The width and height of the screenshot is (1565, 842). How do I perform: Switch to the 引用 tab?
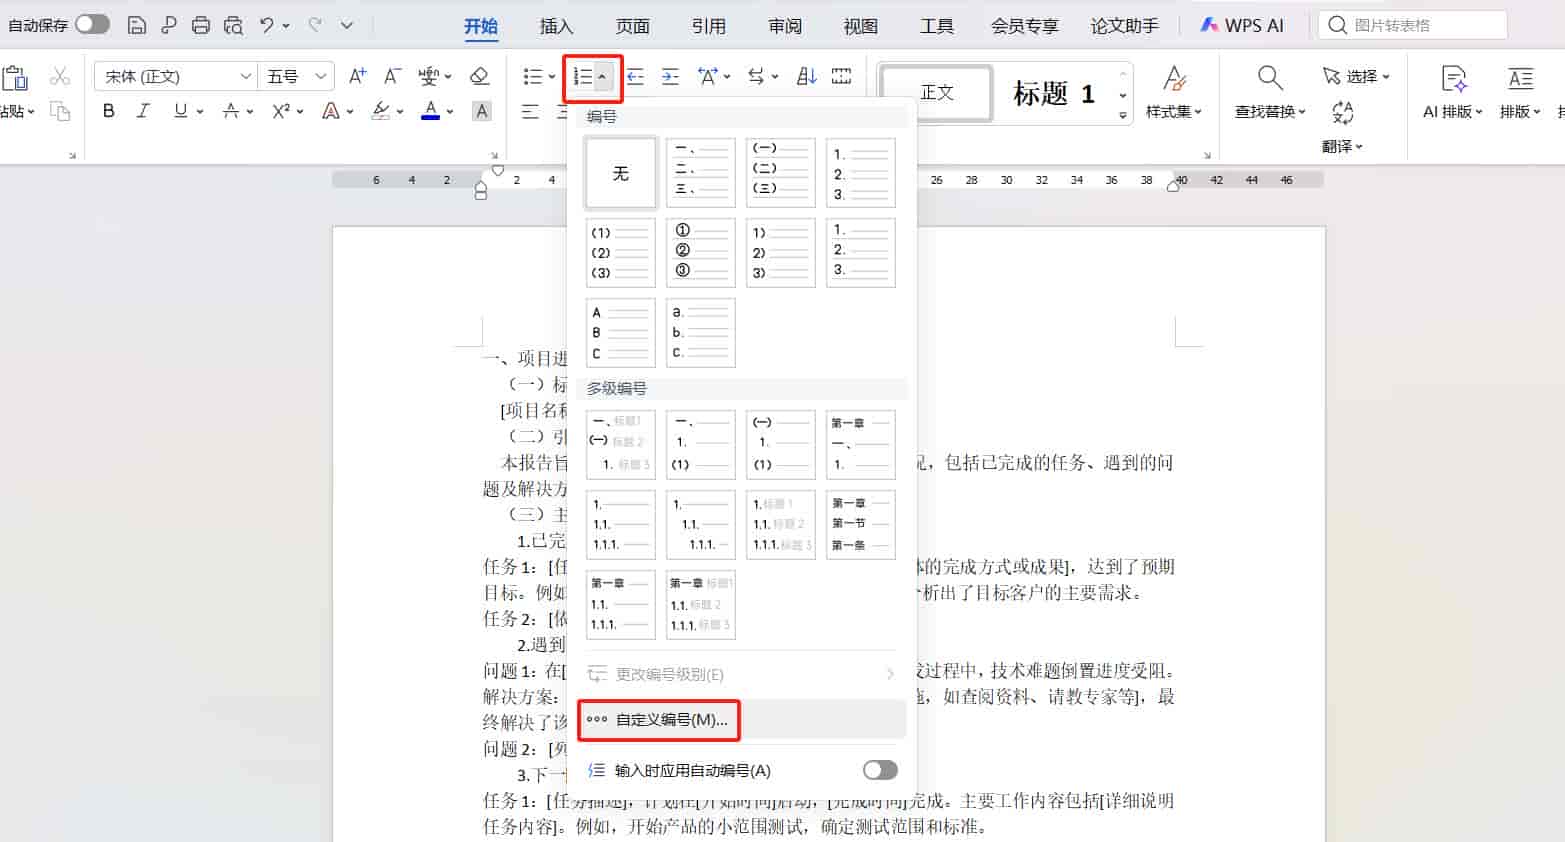click(x=708, y=26)
